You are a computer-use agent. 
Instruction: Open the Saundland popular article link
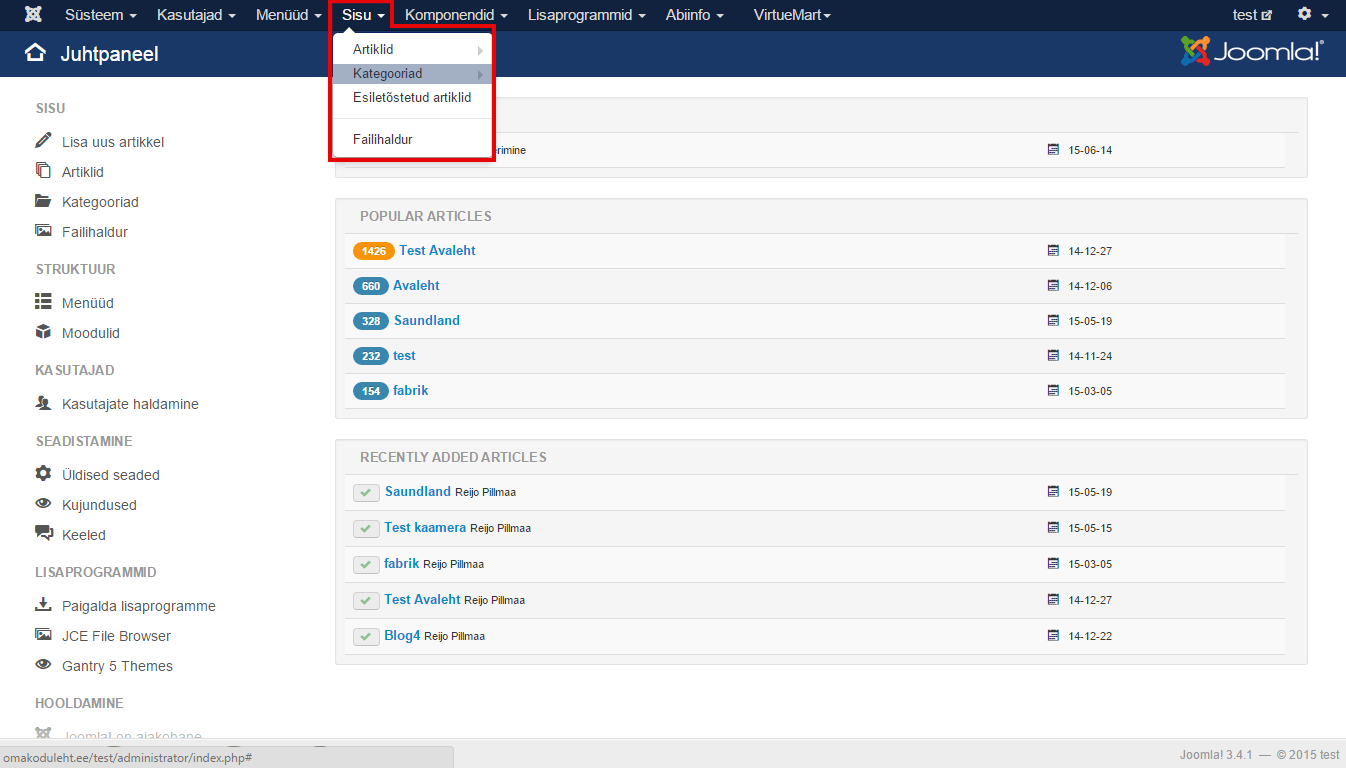click(427, 320)
